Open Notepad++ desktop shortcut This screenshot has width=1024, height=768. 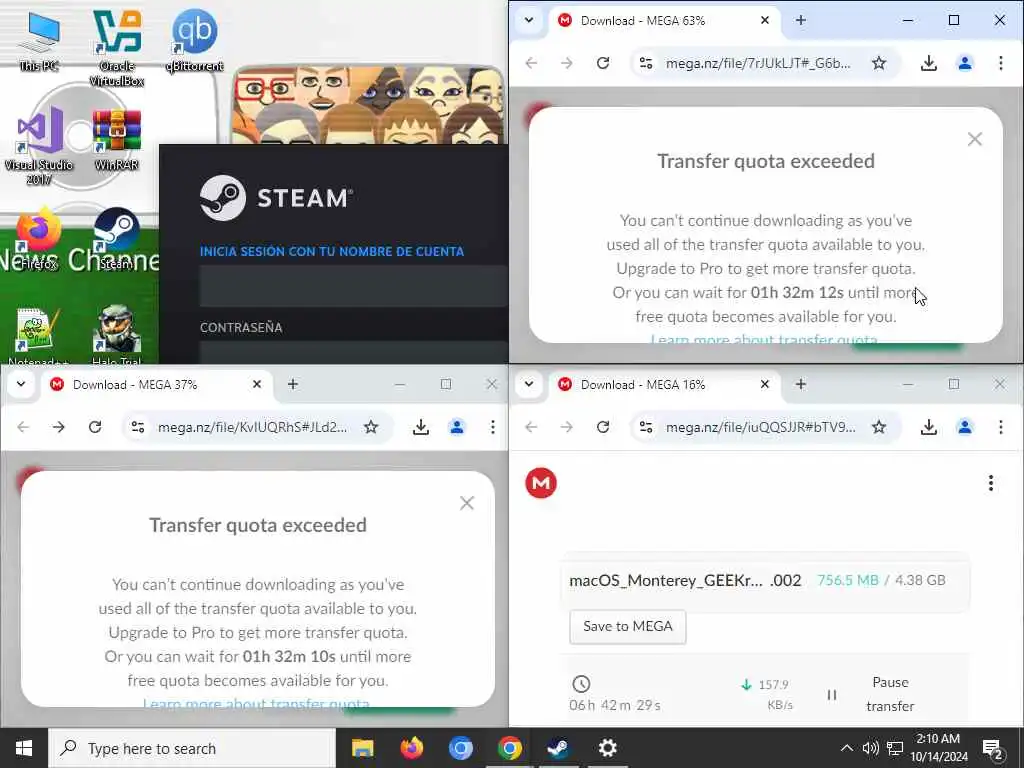click(x=39, y=334)
